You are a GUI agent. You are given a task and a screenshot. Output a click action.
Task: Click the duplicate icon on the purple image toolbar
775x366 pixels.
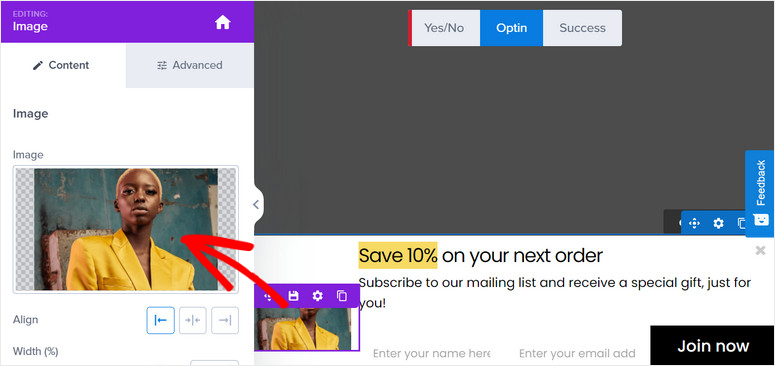pos(342,296)
